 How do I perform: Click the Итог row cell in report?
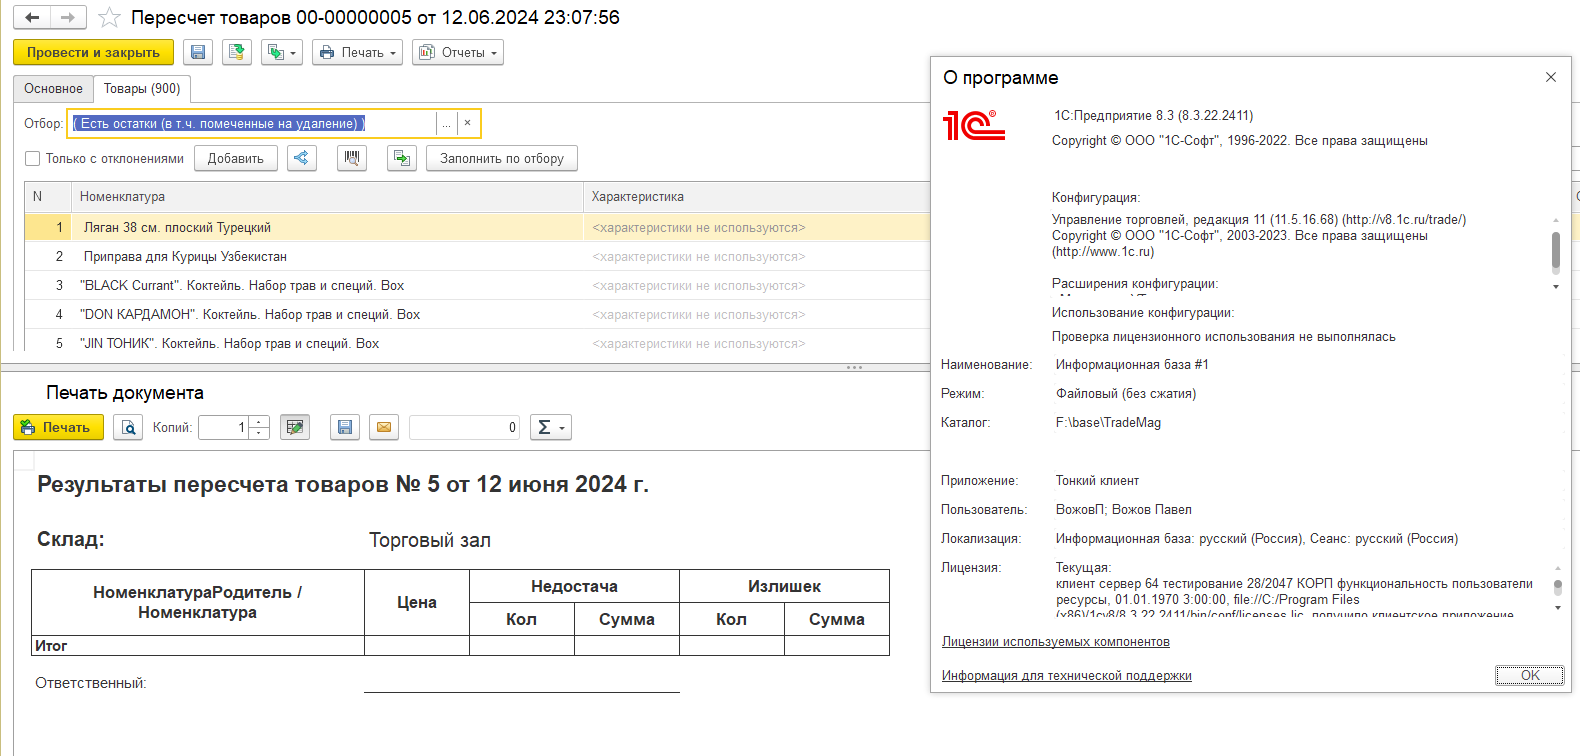point(198,646)
